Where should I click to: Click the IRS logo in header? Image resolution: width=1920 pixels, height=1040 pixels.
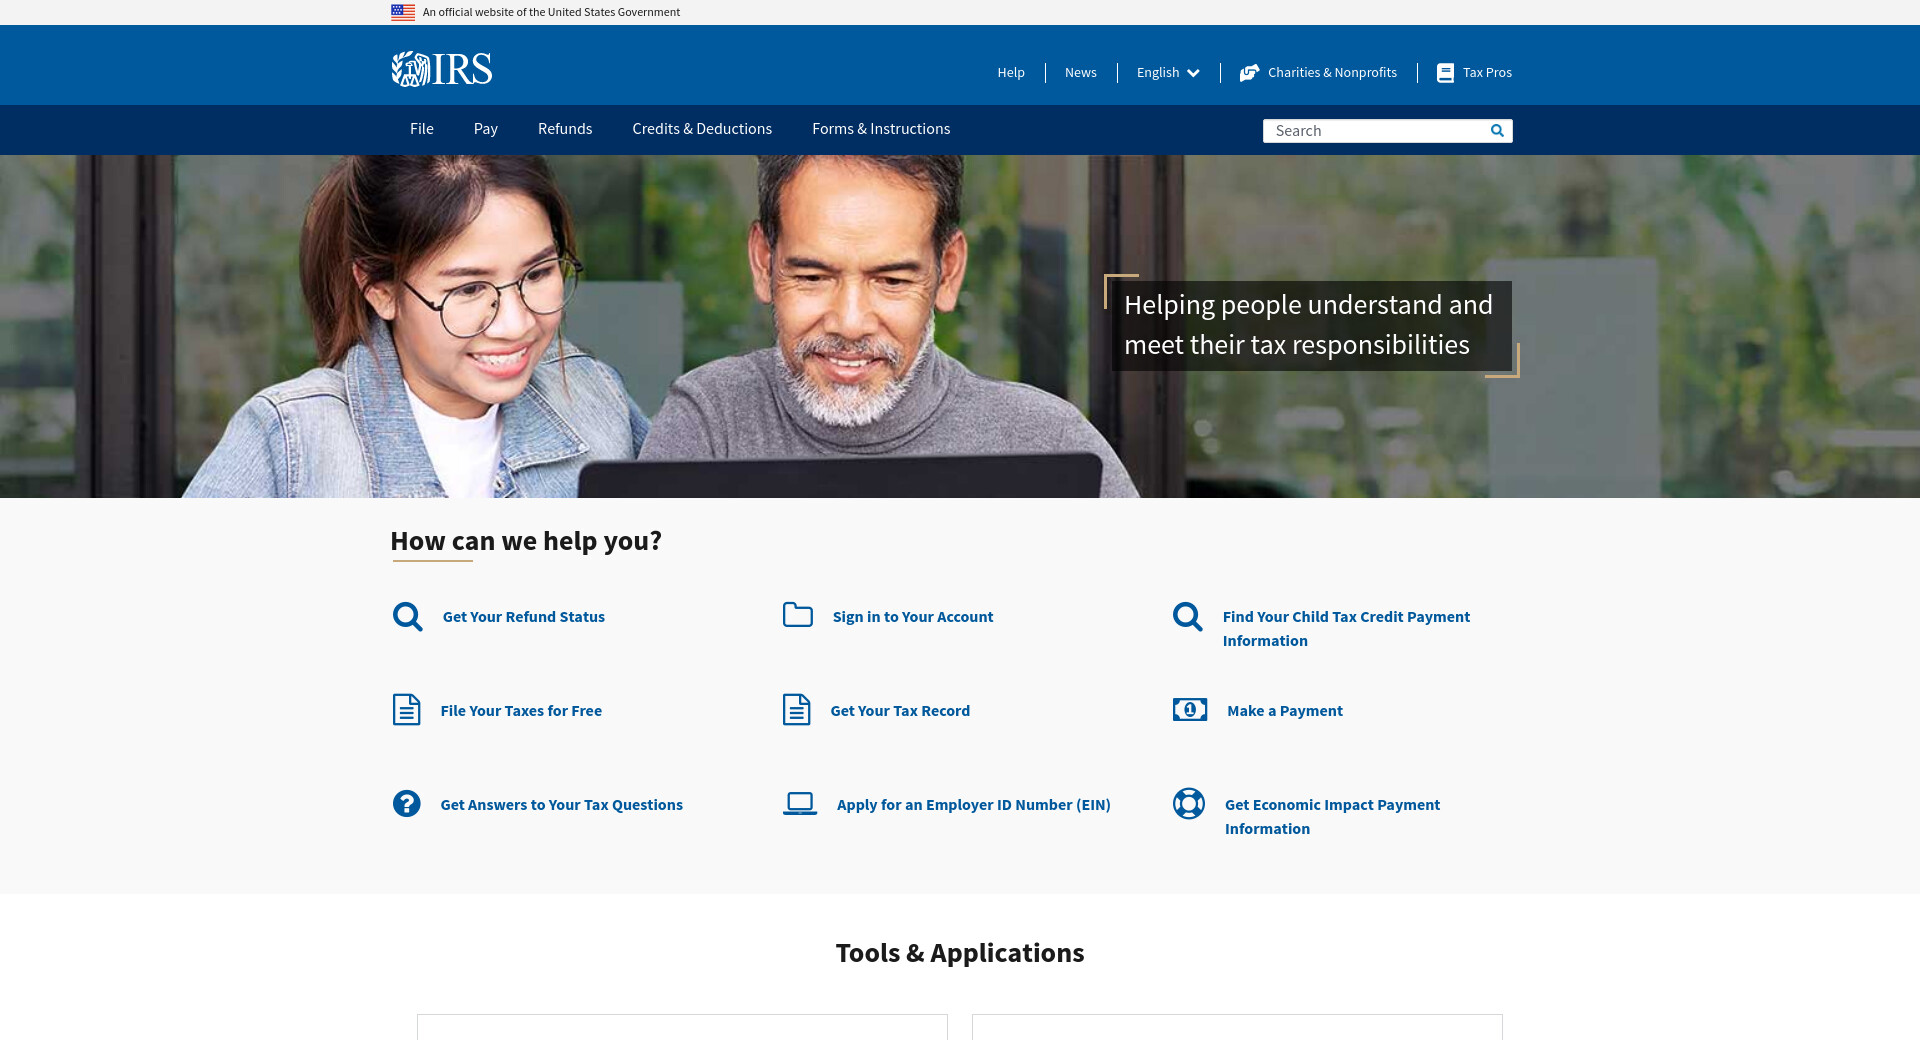pos(441,69)
